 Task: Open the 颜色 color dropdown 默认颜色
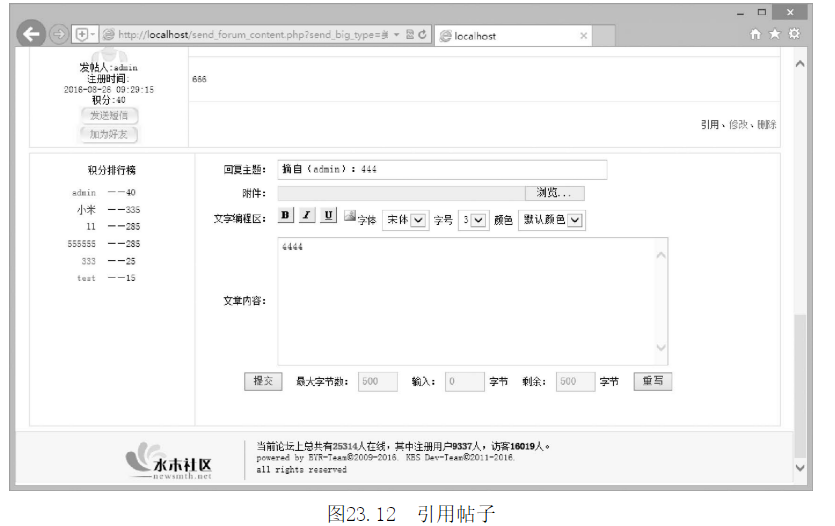pos(551,220)
